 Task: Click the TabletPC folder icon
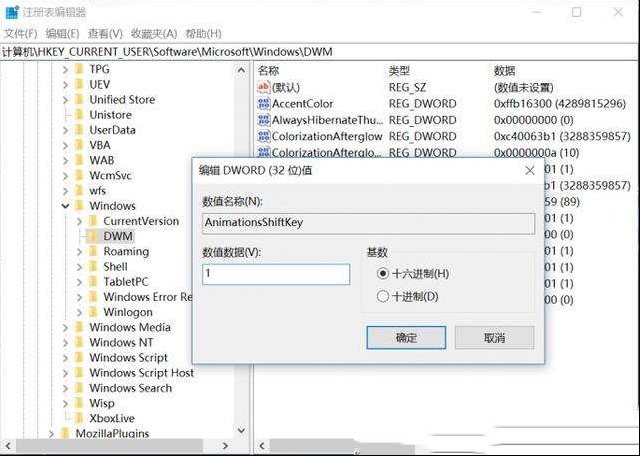(x=93, y=282)
